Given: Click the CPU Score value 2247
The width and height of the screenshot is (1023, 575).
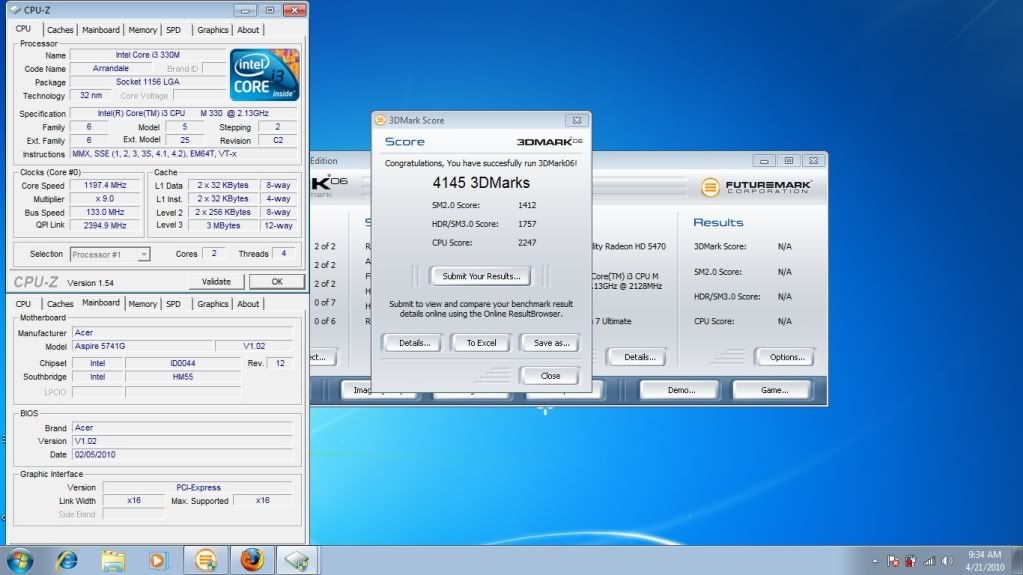Looking at the screenshot, I should 527,242.
